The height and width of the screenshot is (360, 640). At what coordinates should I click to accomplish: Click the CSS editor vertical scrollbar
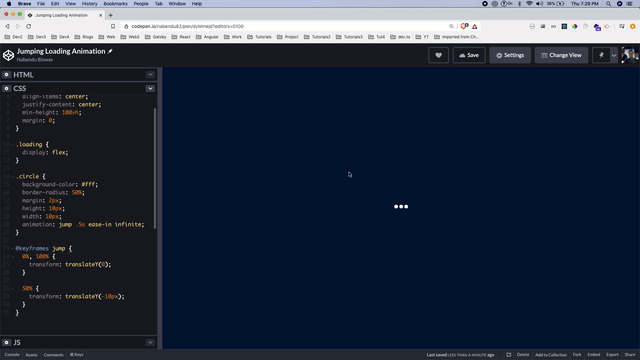[x=155, y=168]
